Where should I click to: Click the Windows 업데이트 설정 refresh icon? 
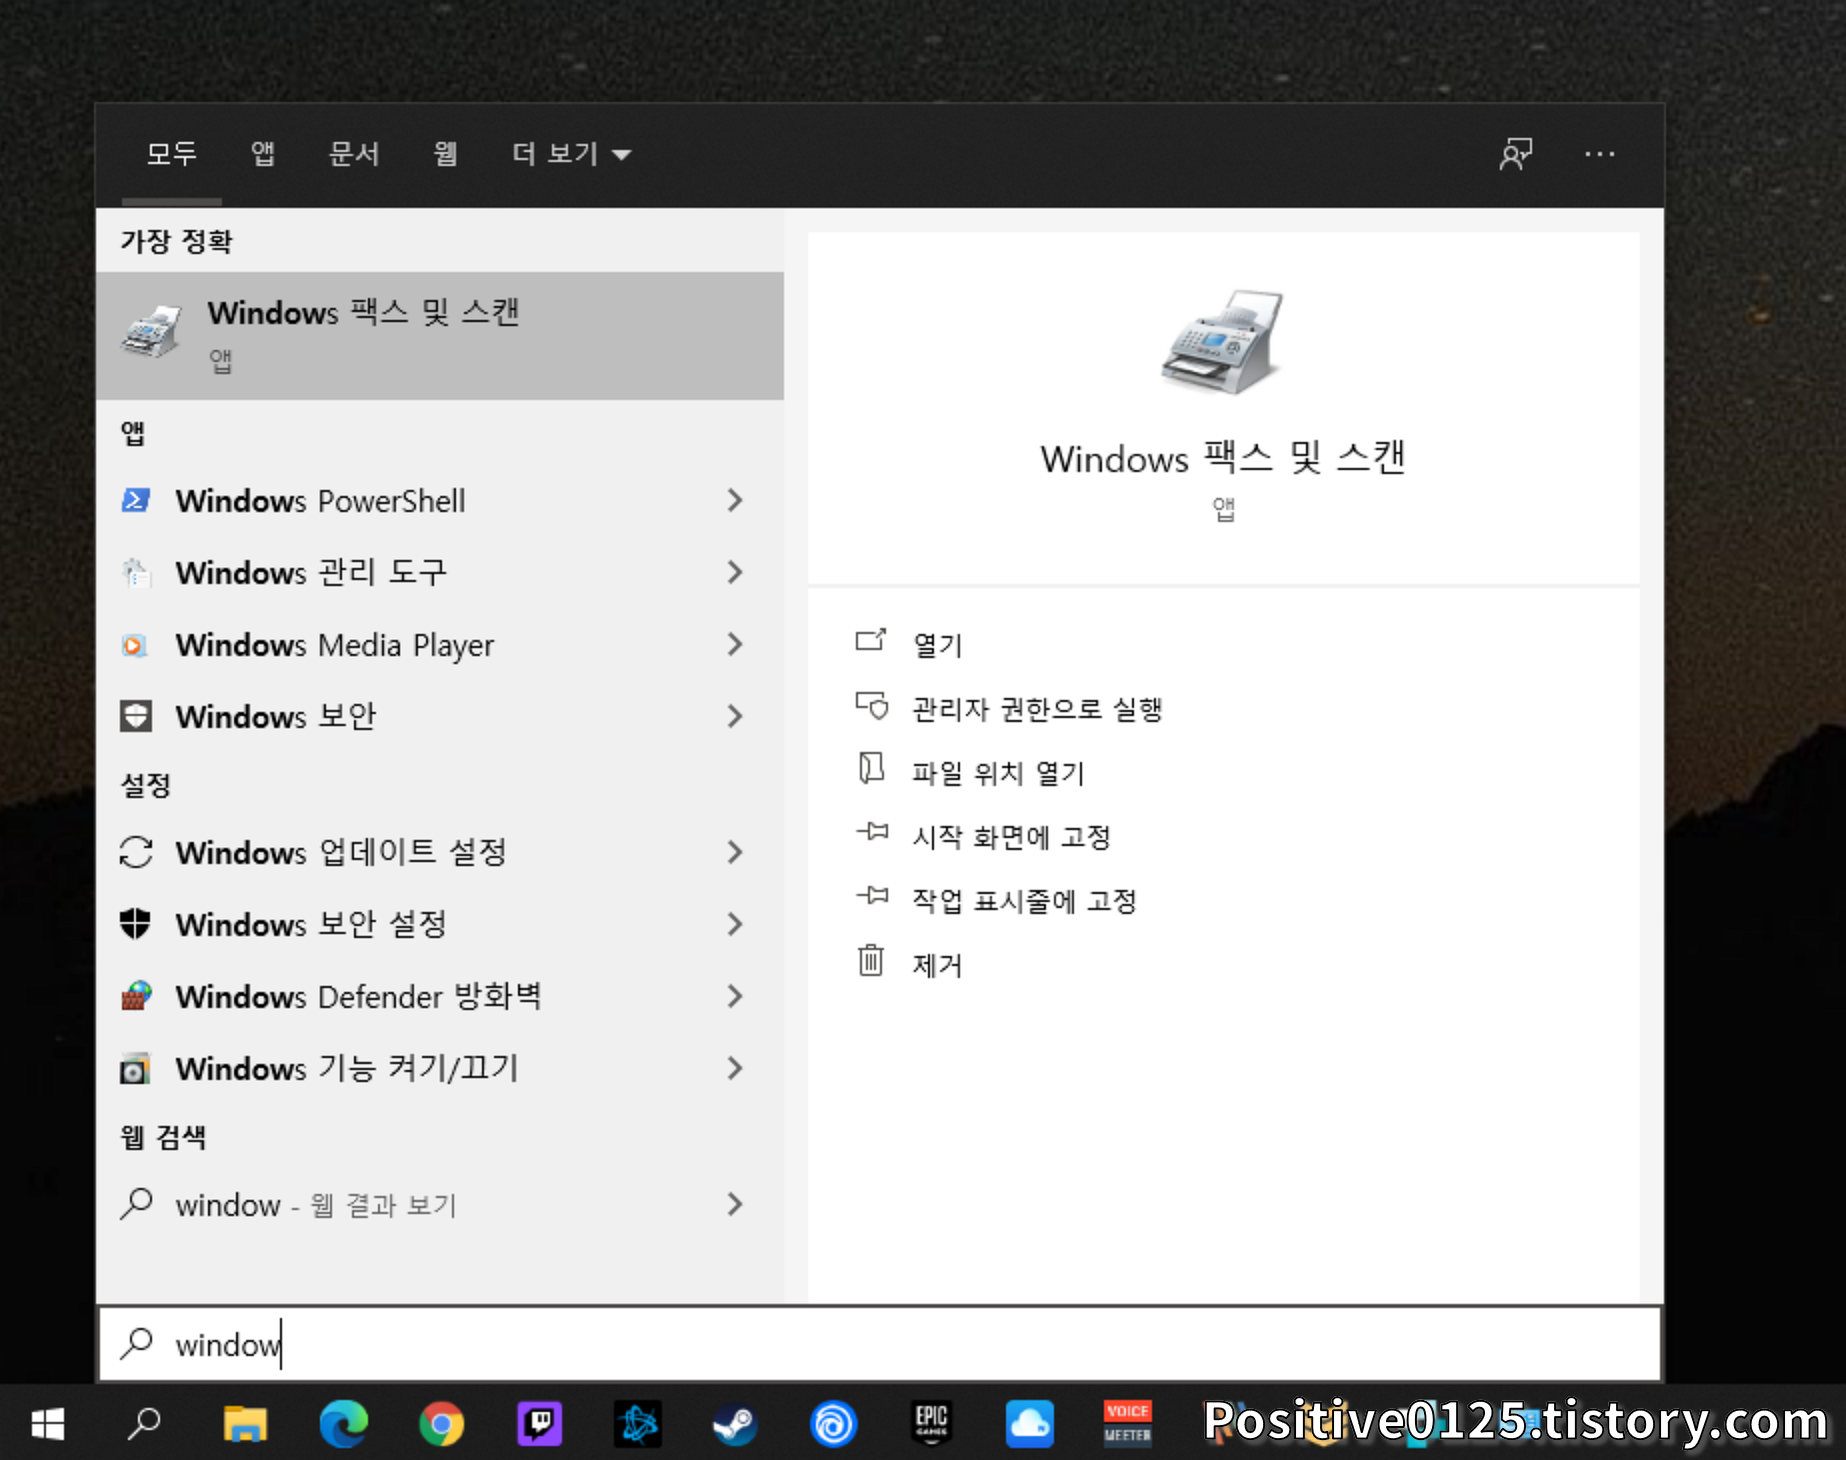coord(136,852)
